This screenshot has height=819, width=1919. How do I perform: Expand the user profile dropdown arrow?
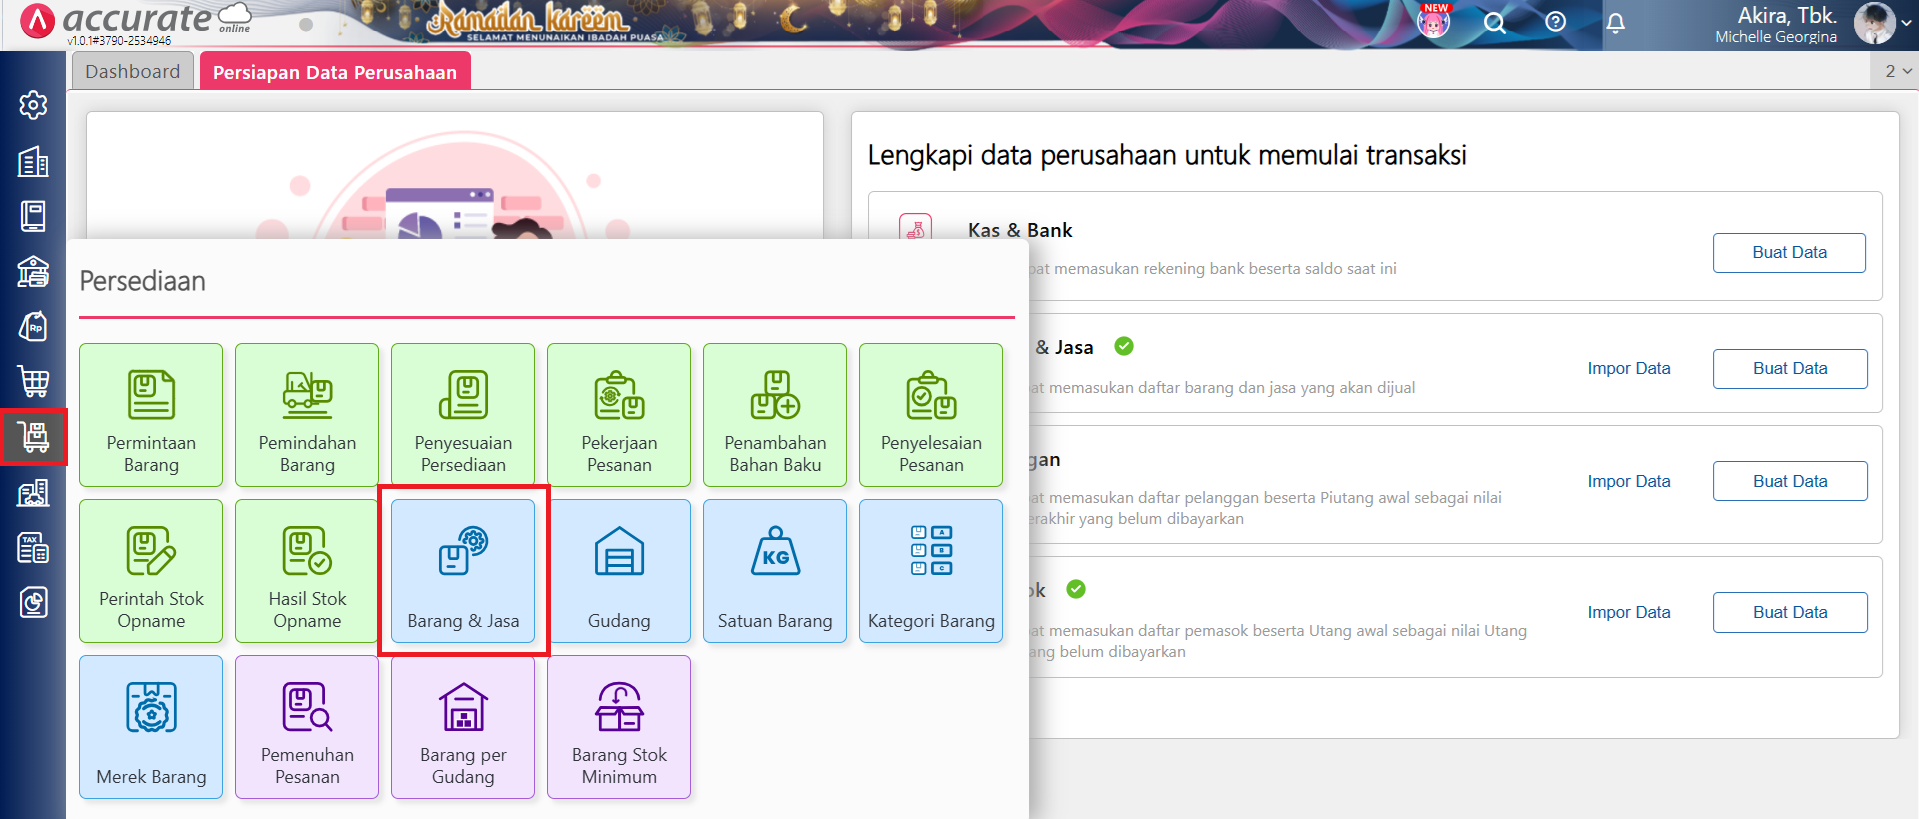click(x=1906, y=23)
